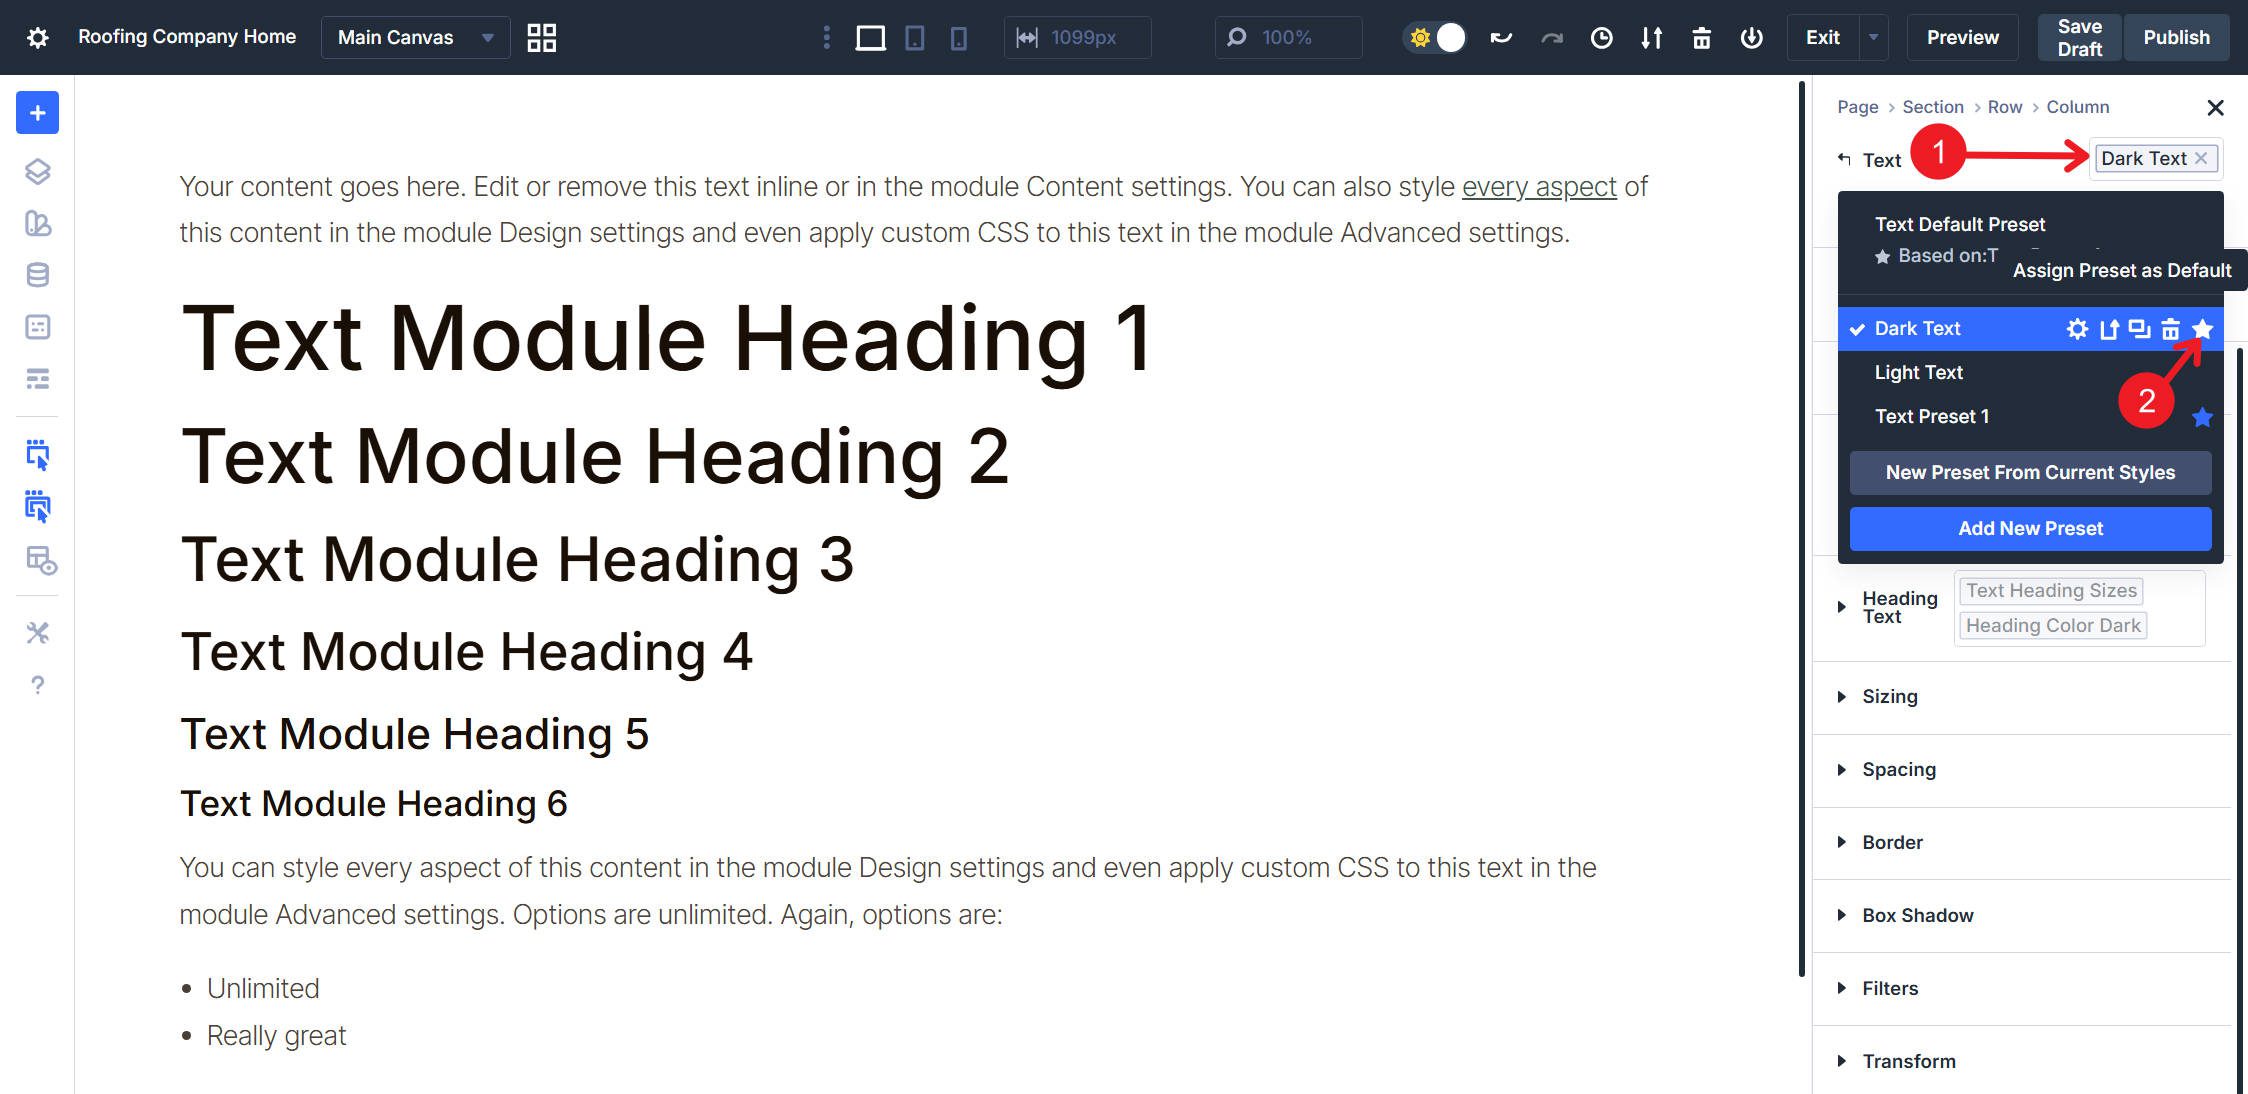Click Section in the breadcrumb trail
This screenshot has width=2248, height=1094.
tap(1932, 107)
